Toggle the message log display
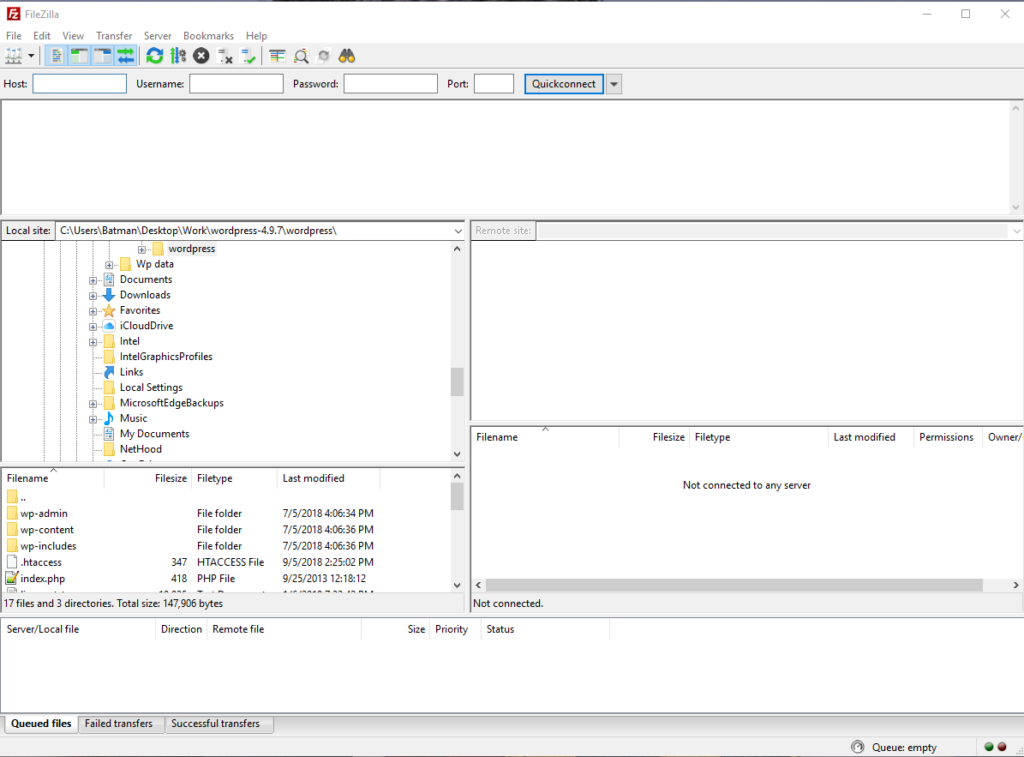Image resolution: width=1024 pixels, height=757 pixels. click(56, 56)
